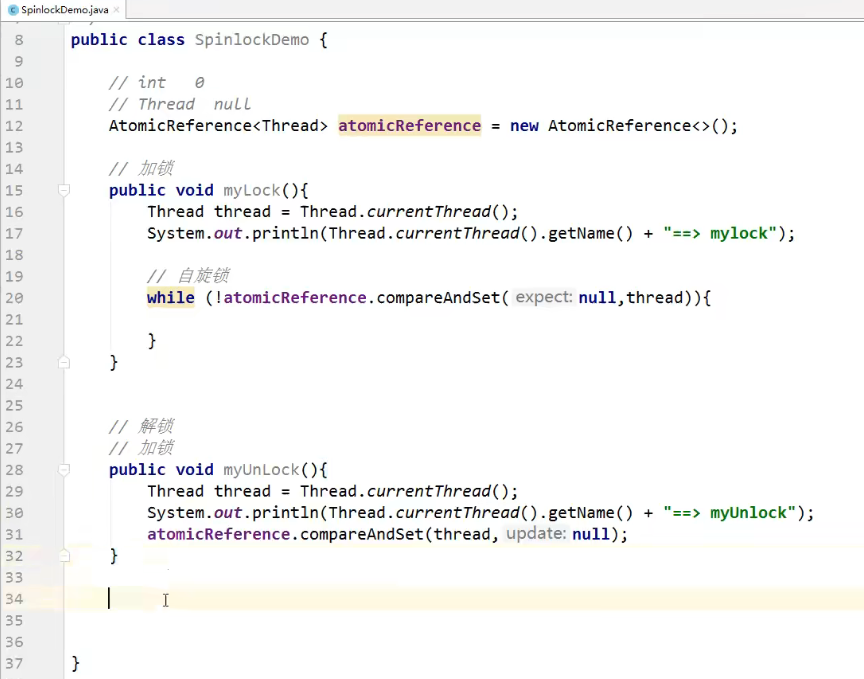Select the SpinlockDemo.java editor tab
This screenshot has width=864, height=679.
coord(63,10)
